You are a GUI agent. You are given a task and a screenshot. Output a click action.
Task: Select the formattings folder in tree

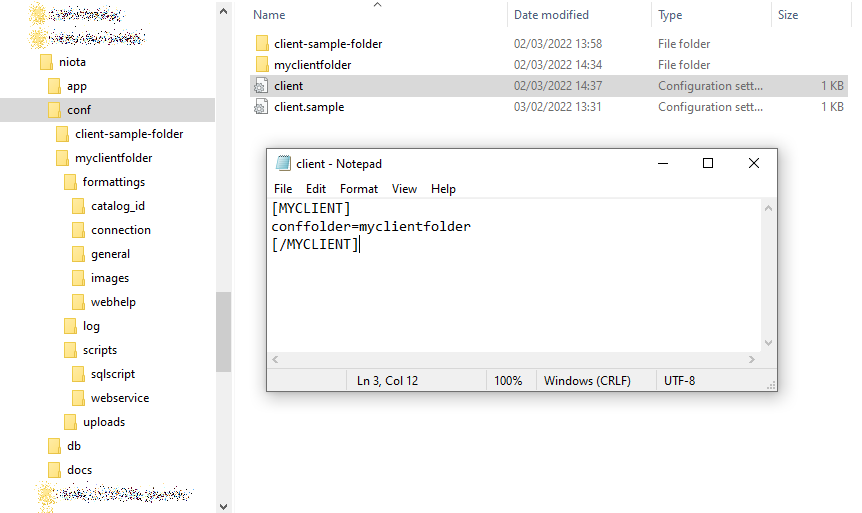(x=113, y=182)
